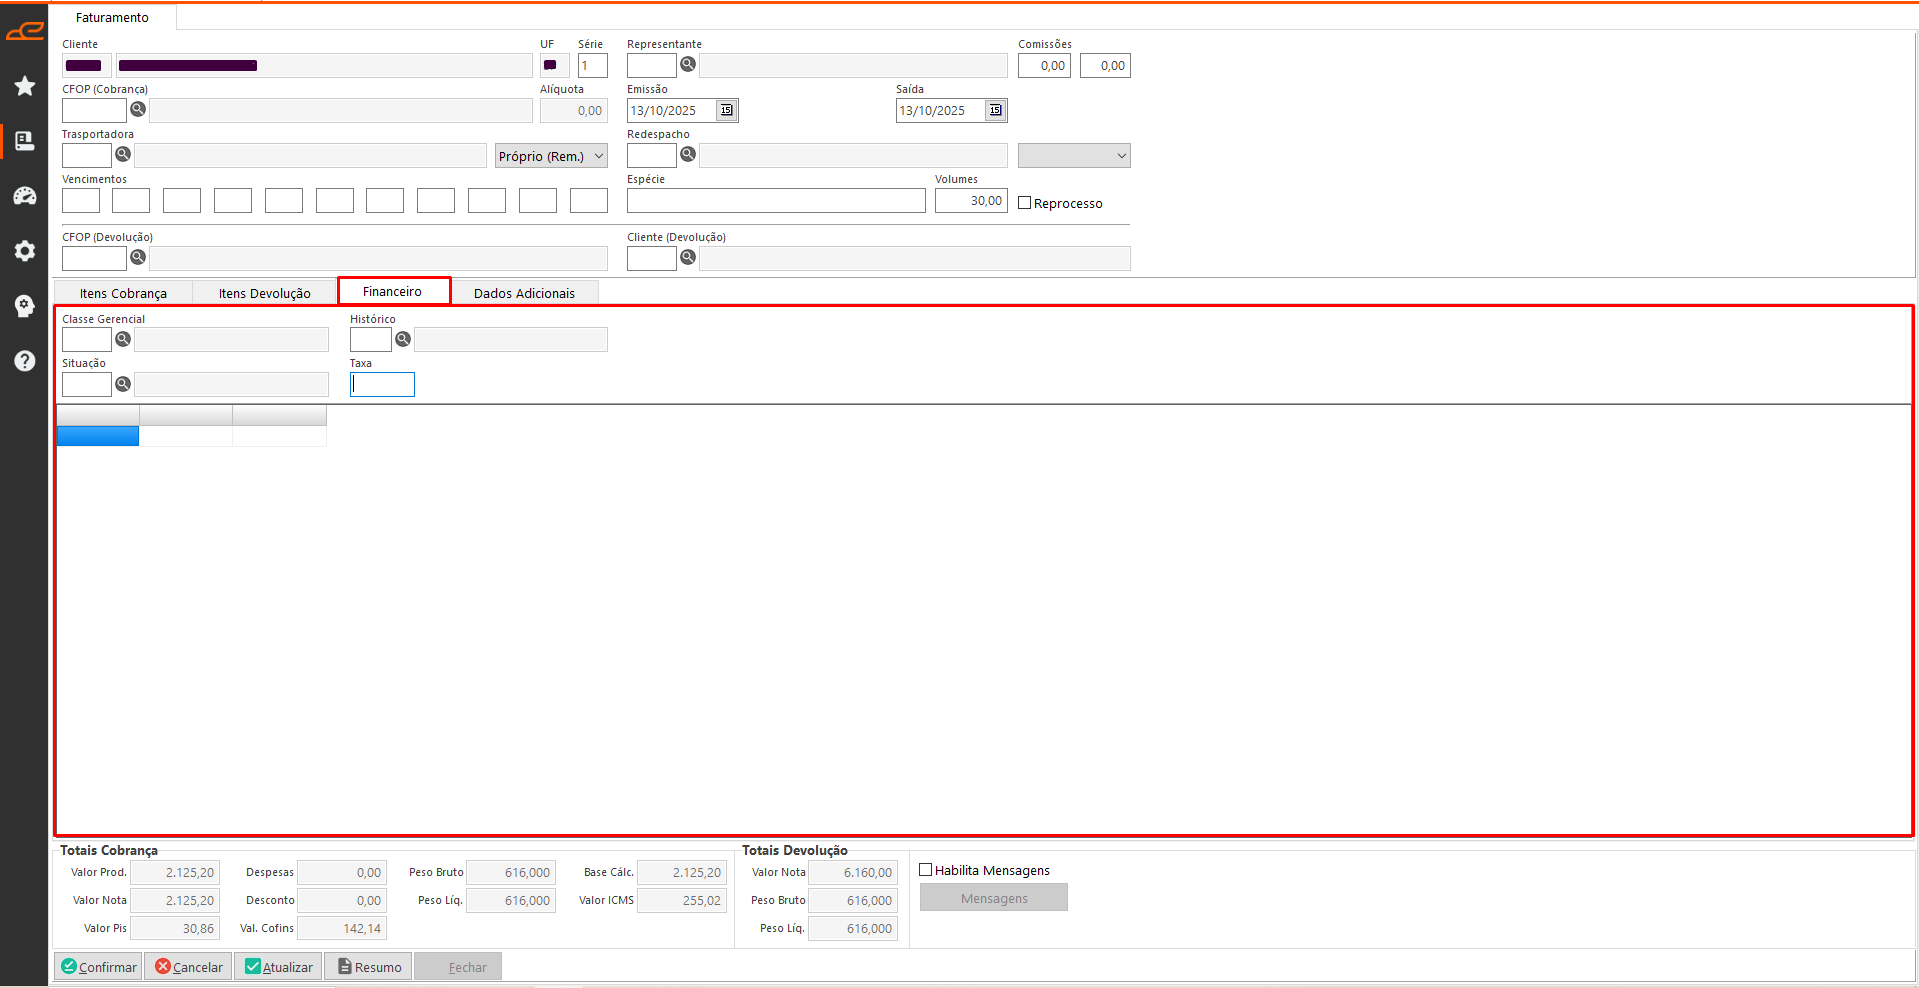Open Representante search magnifier

(x=688, y=64)
